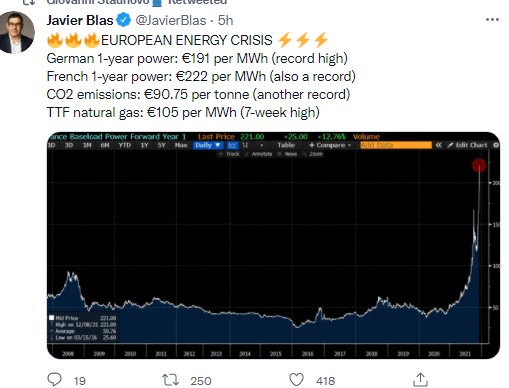Select the YTD range tab
Screen dimensions: 509x388
124,145
